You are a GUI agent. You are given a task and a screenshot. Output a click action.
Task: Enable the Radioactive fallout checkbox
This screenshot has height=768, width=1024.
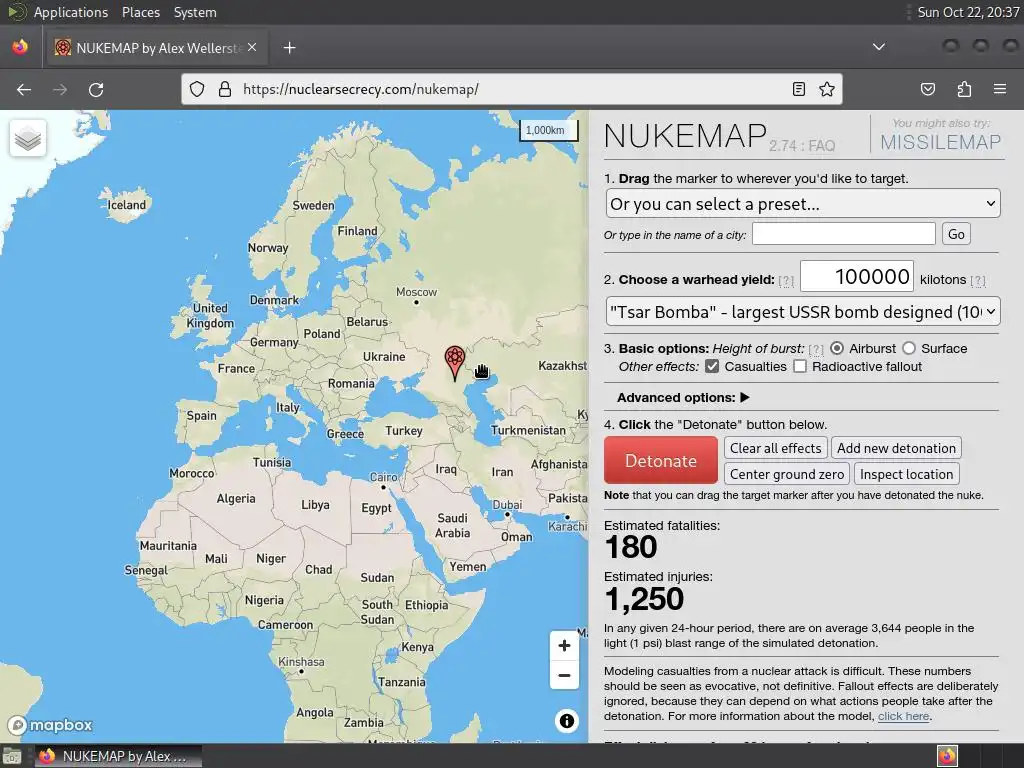[x=800, y=366]
